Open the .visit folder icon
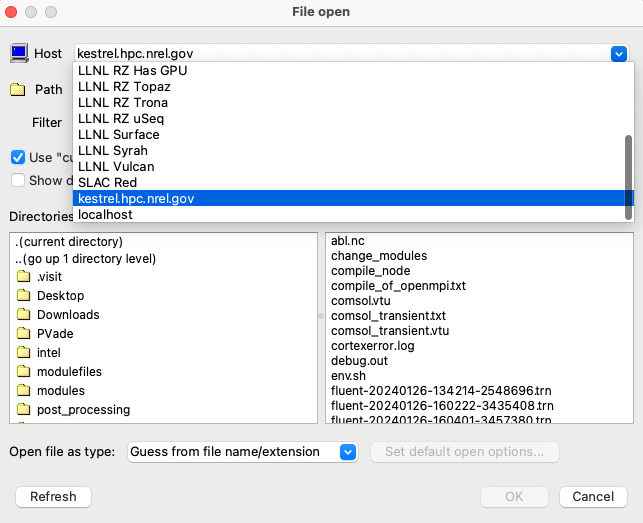The width and height of the screenshot is (643, 523). coord(23,277)
